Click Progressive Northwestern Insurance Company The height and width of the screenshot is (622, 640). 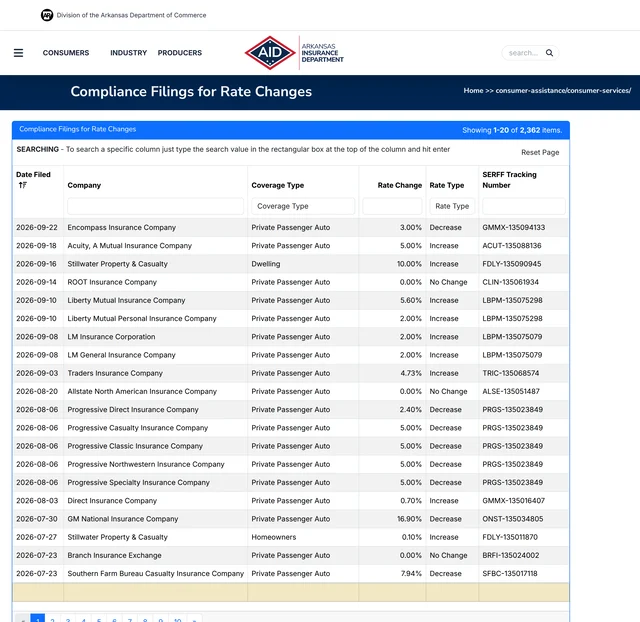click(146, 464)
